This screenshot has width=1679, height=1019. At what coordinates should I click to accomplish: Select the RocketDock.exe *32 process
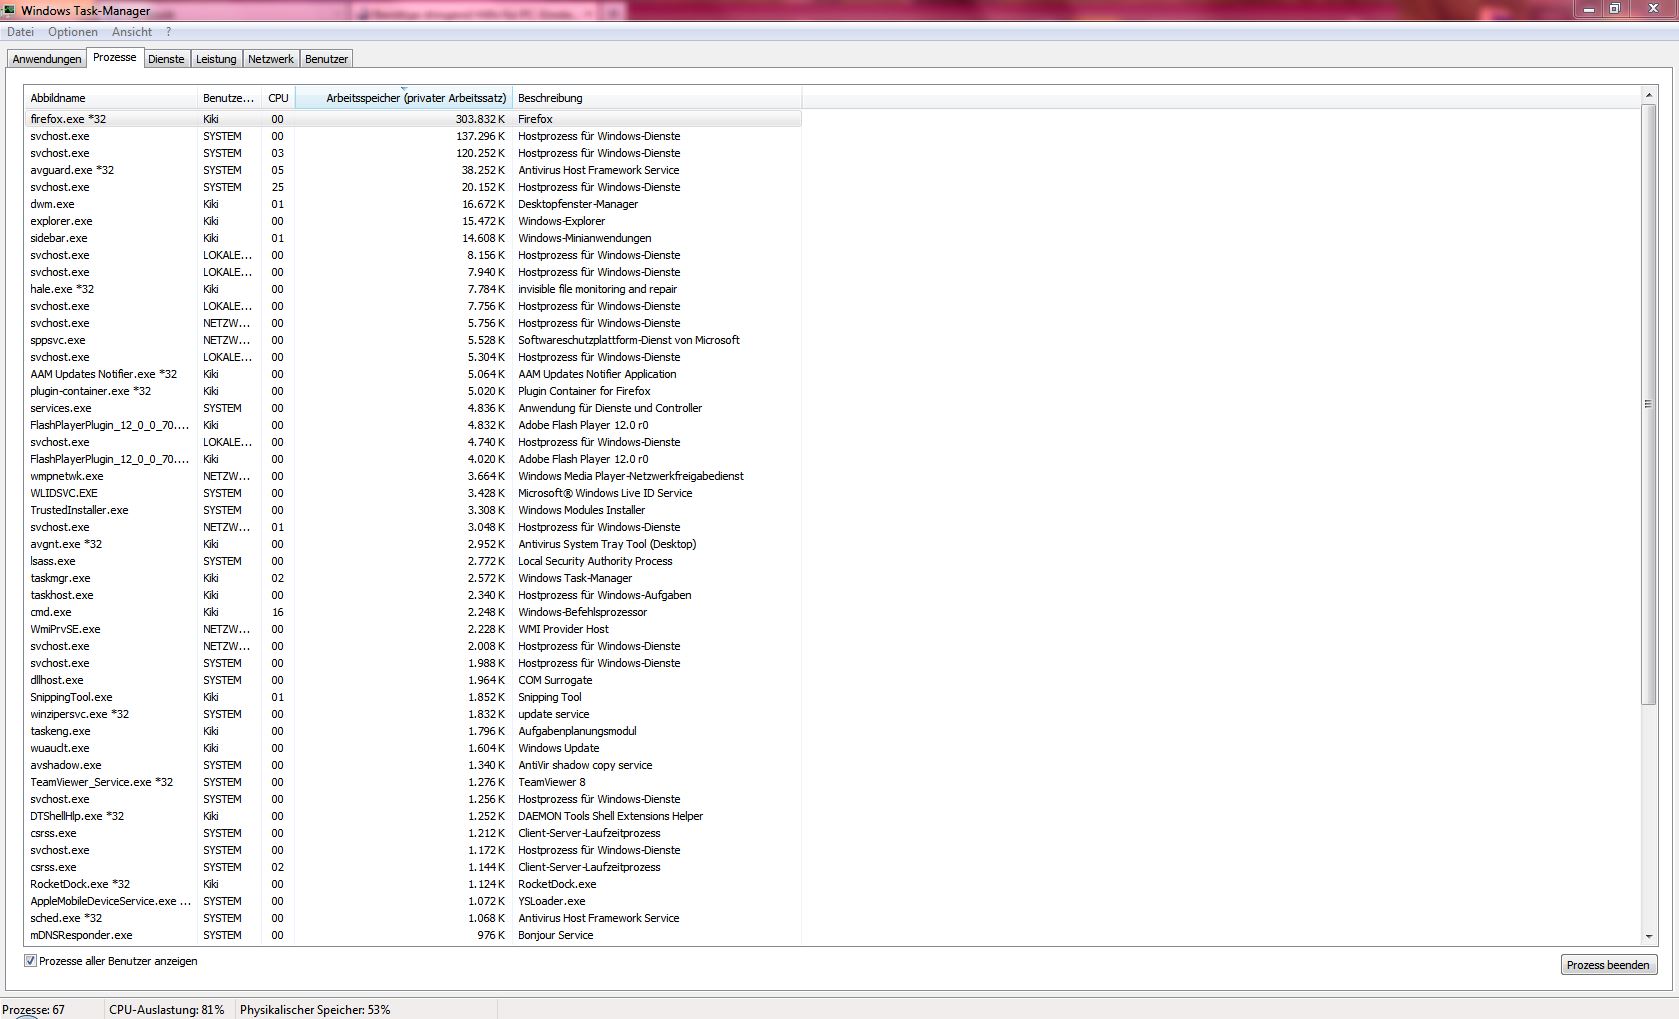412,884
